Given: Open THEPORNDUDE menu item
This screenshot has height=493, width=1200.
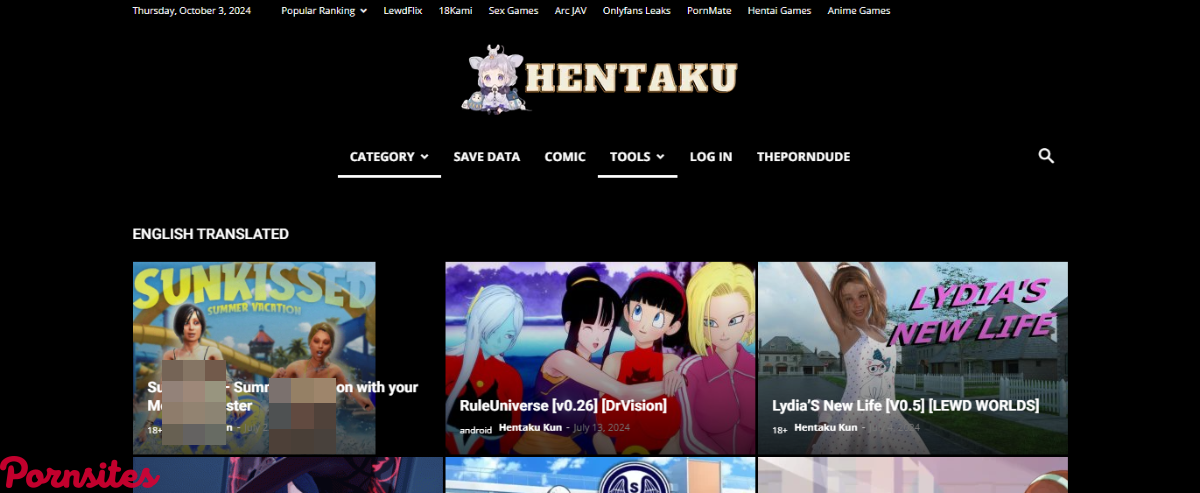Looking at the screenshot, I should click(x=803, y=157).
